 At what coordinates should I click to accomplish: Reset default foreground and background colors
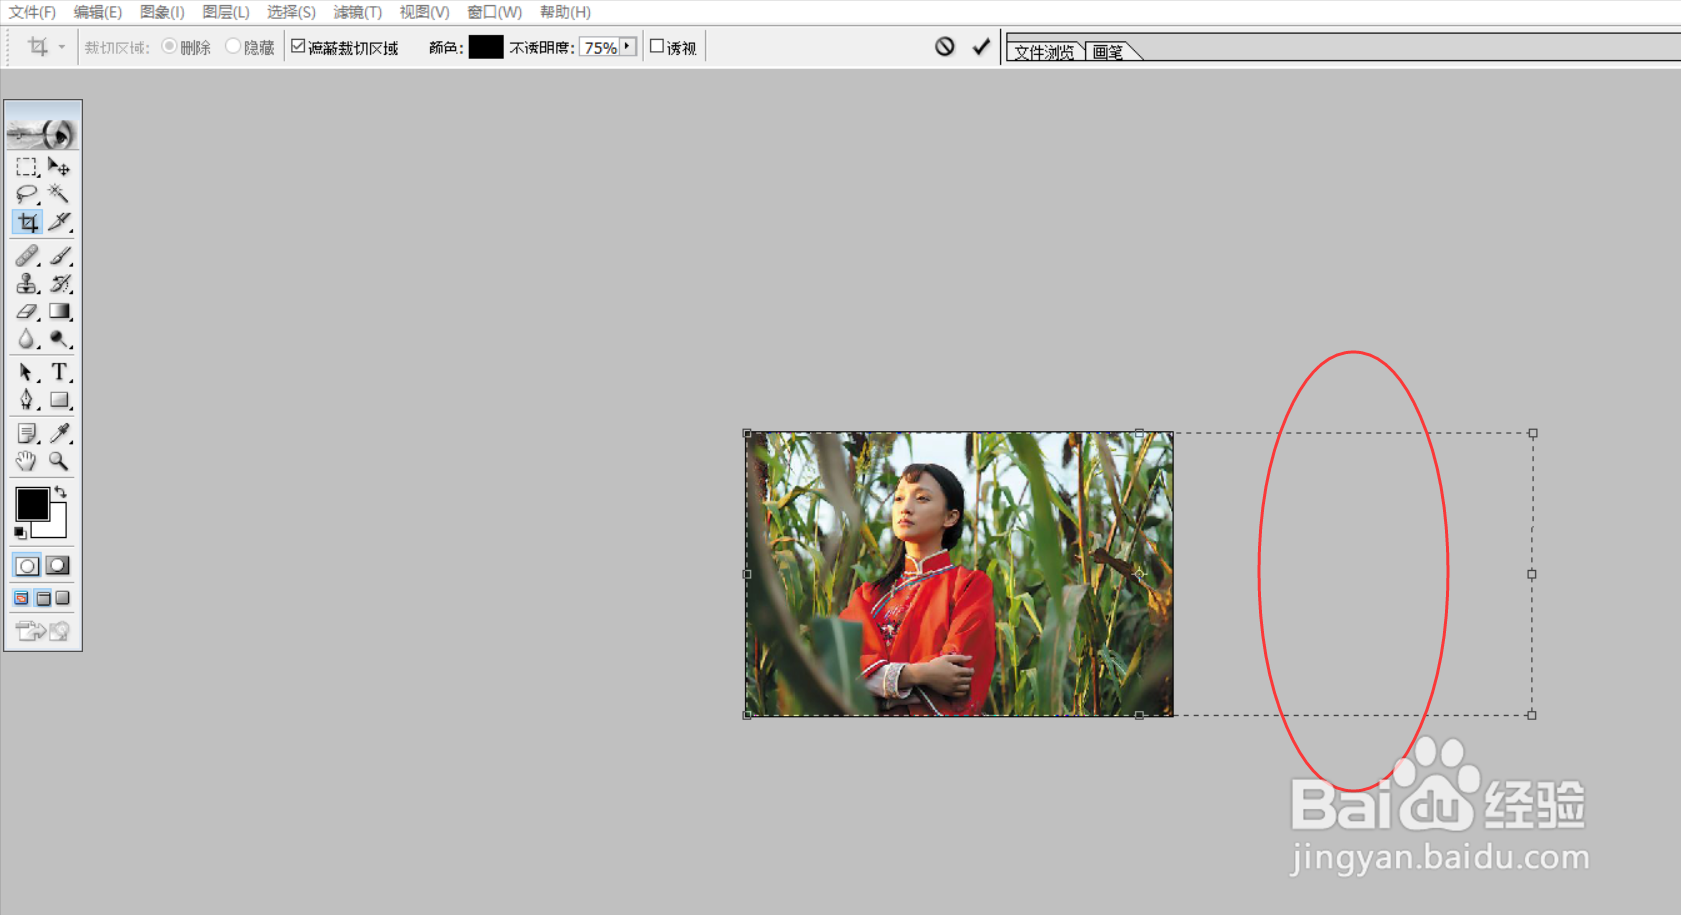20,533
